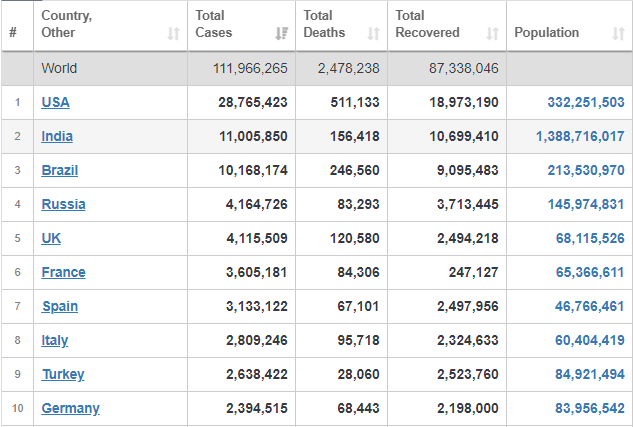Click France population 65,366,611
The height and width of the screenshot is (427, 633).
click(x=590, y=272)
